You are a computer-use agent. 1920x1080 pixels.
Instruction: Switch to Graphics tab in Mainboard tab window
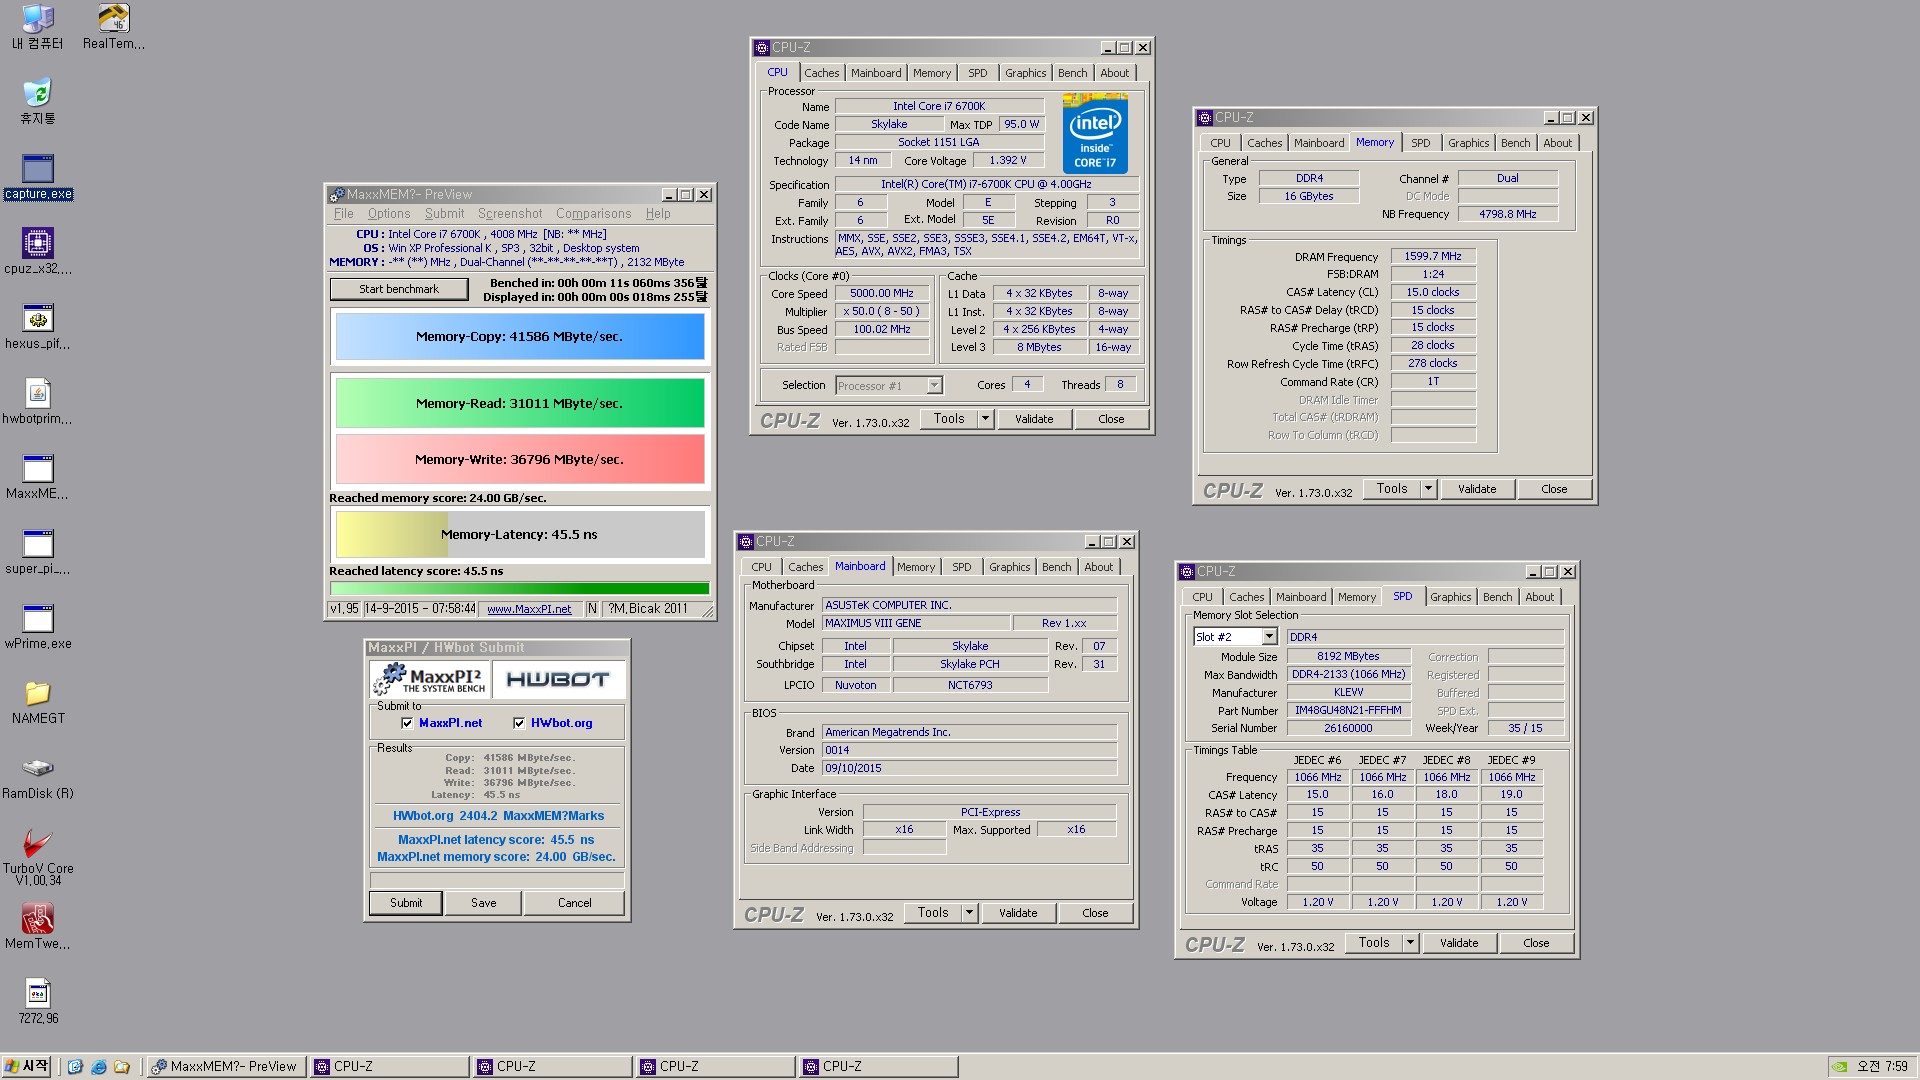click(1010, 567)
